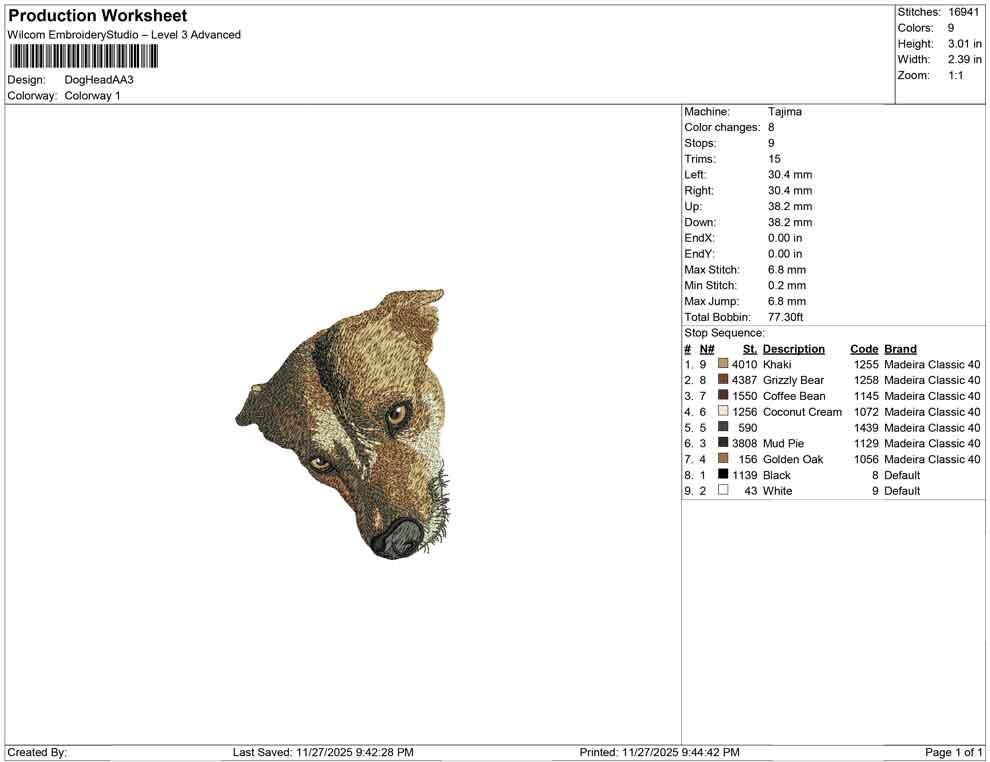This screenshot has width=990, height=762.
Task: Select the Coconut Cream color swatch
Action: pyautogui.click(x=723, y=412)
